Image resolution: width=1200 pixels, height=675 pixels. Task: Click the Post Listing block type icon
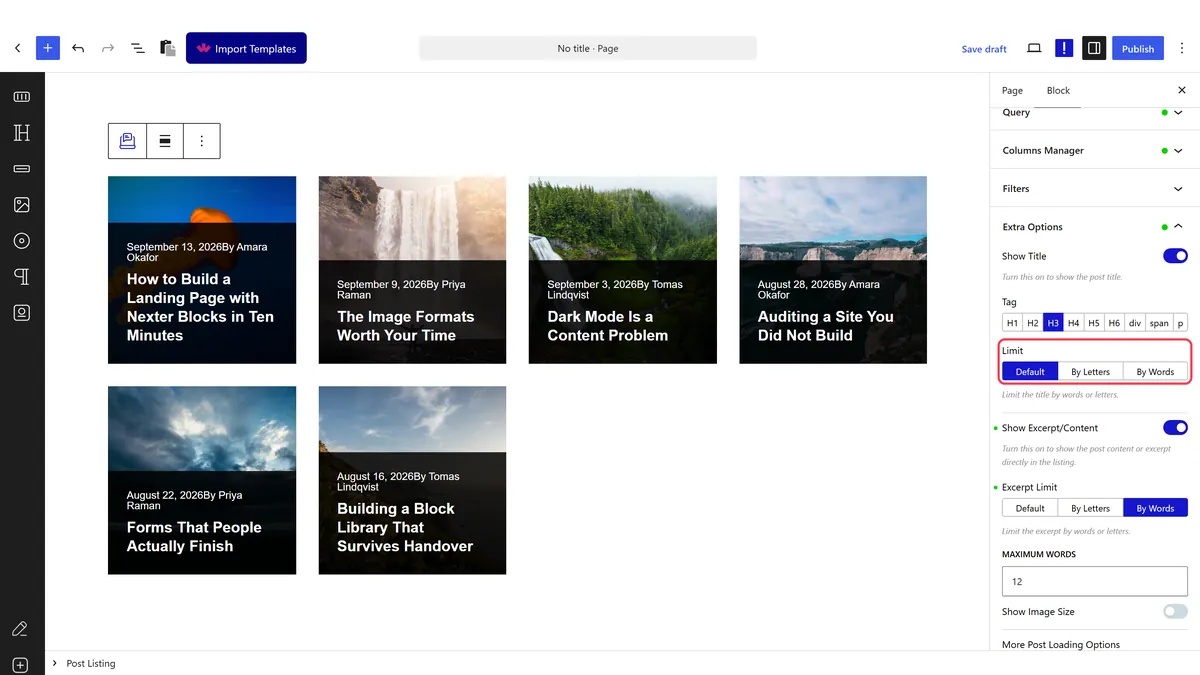[x=127, y=141]
